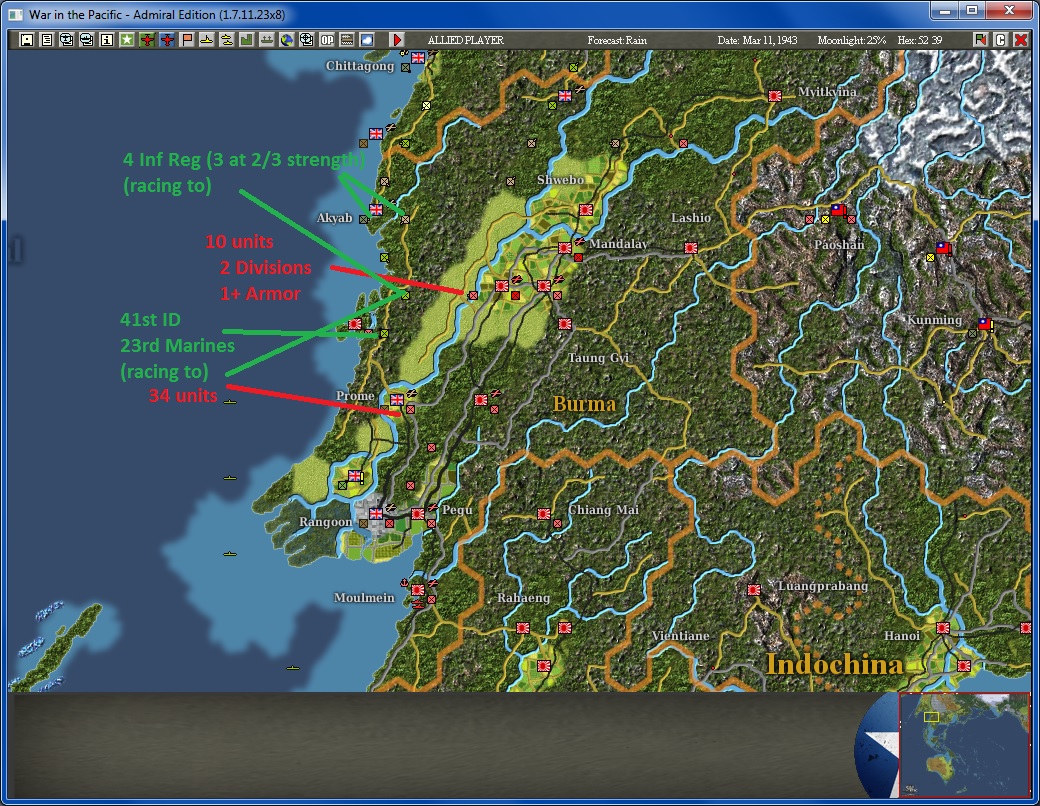Open the green factory industry icon

click(246, 40)
